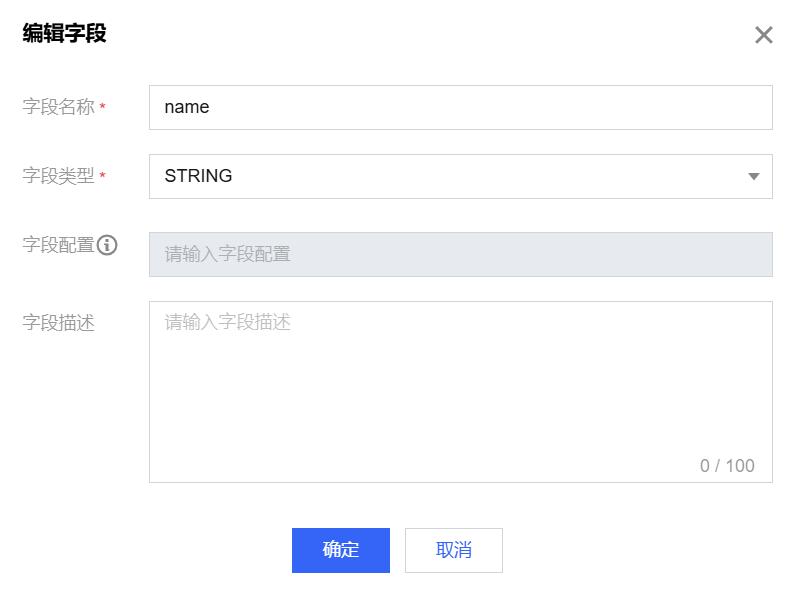
Task: Expand the 字段类型 dropdown arrow
Action: click(754, 177)
